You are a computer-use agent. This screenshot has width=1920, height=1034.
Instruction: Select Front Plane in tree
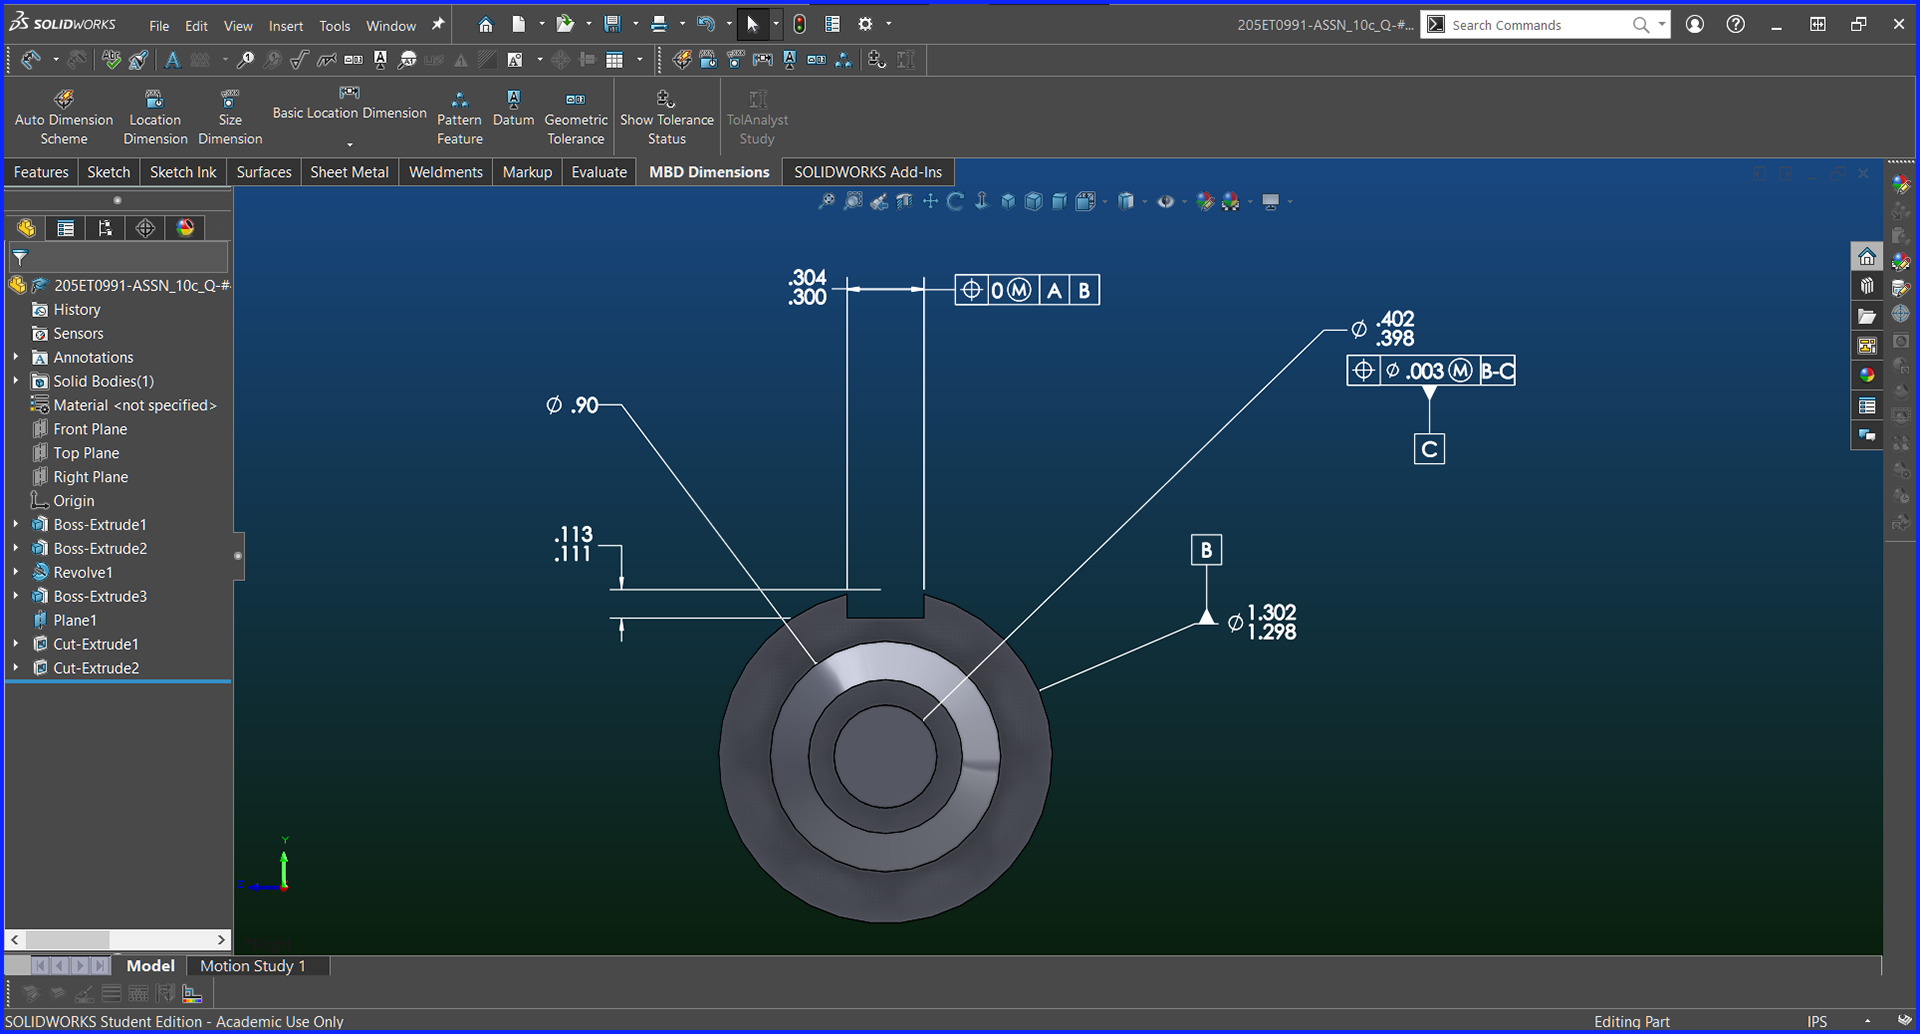pos(90,429)
